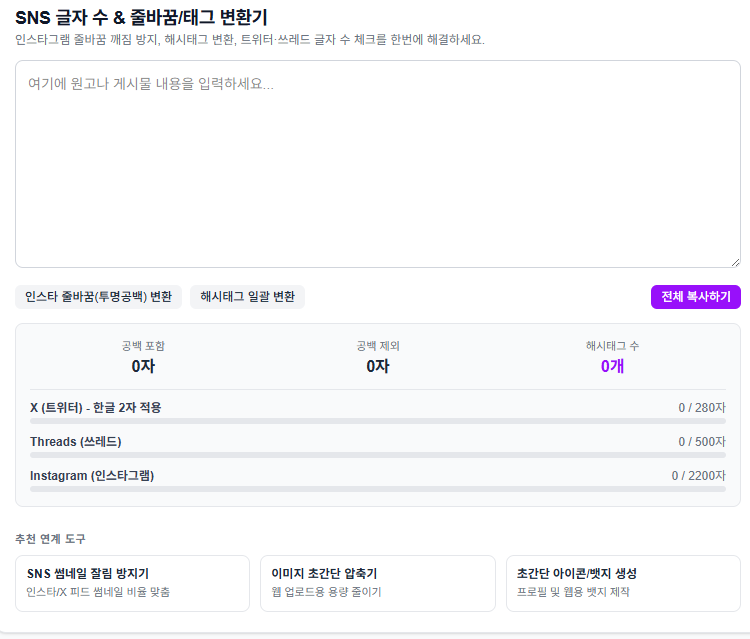Click the 0 / 2200자 counter

pyautogui.click(x=698, y=476)
